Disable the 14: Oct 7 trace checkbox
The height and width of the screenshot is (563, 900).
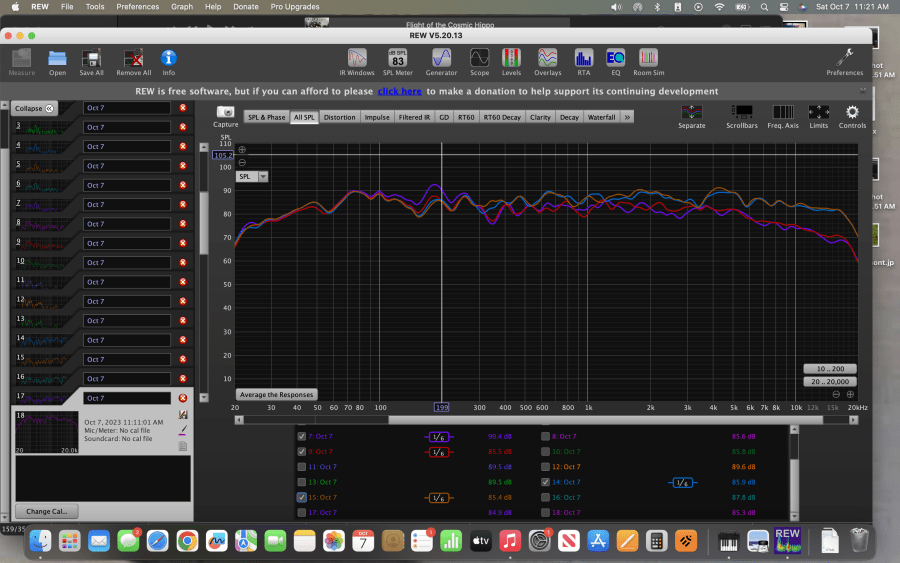click(545, 482)
